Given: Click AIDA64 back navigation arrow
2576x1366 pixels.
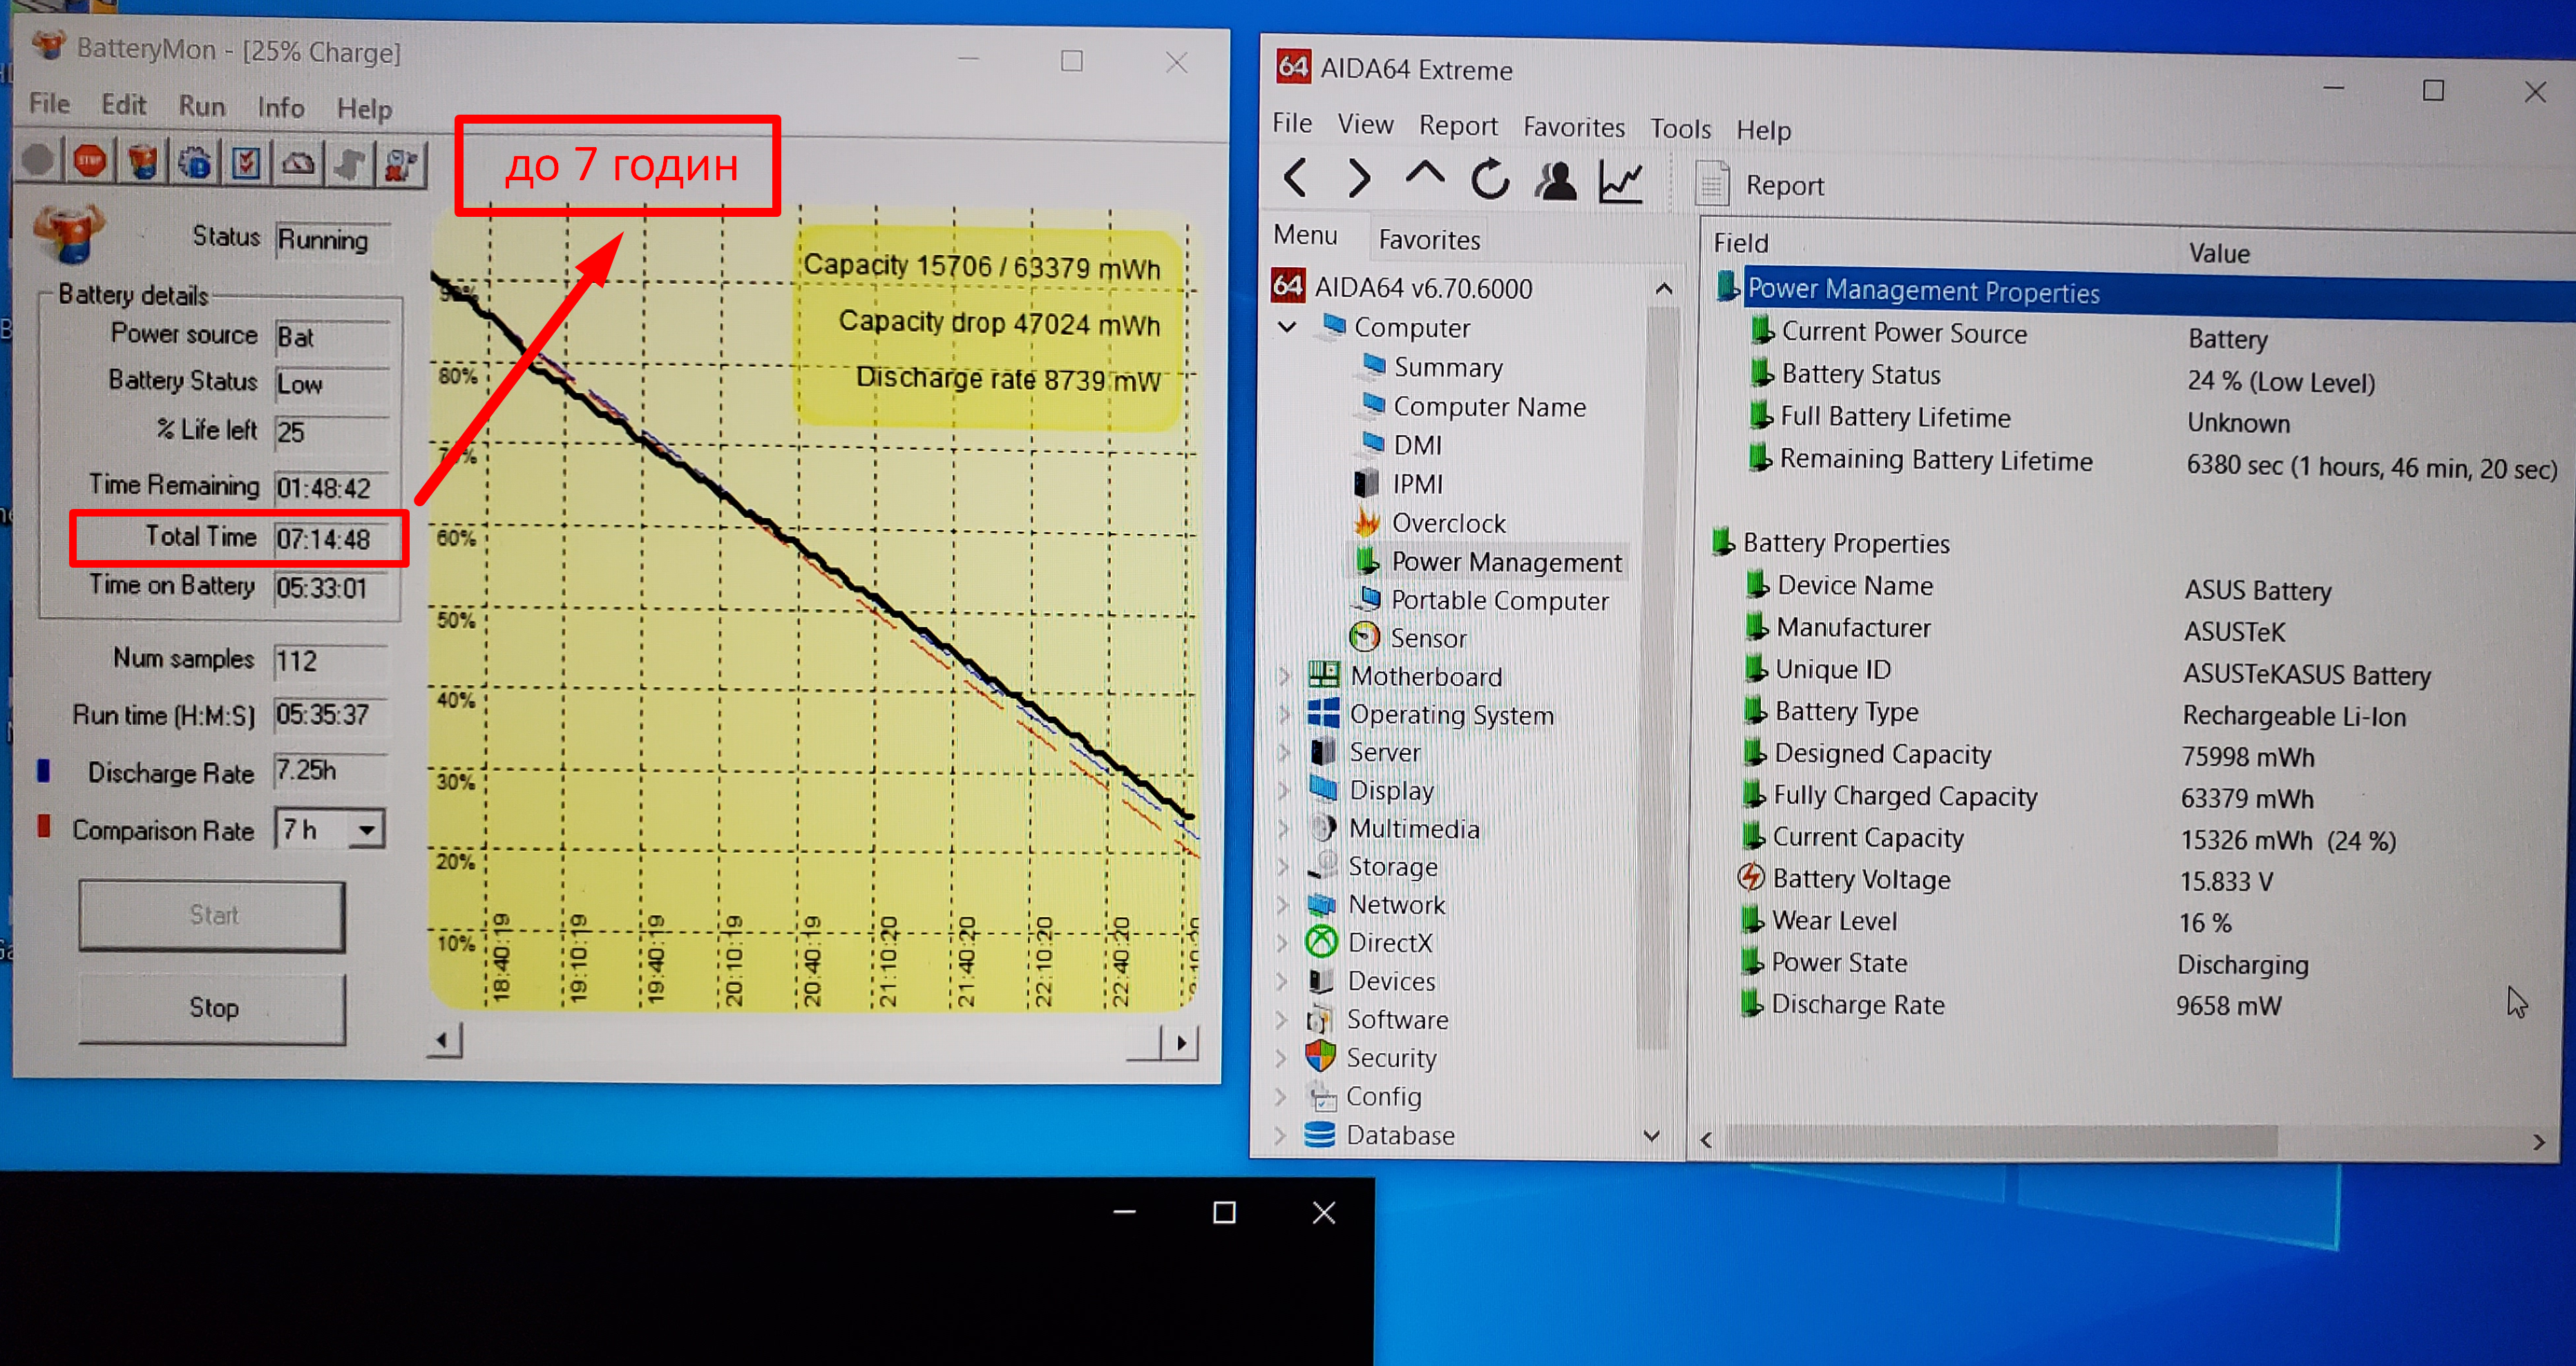Looking at the screenshot, I should [1295, 179].
